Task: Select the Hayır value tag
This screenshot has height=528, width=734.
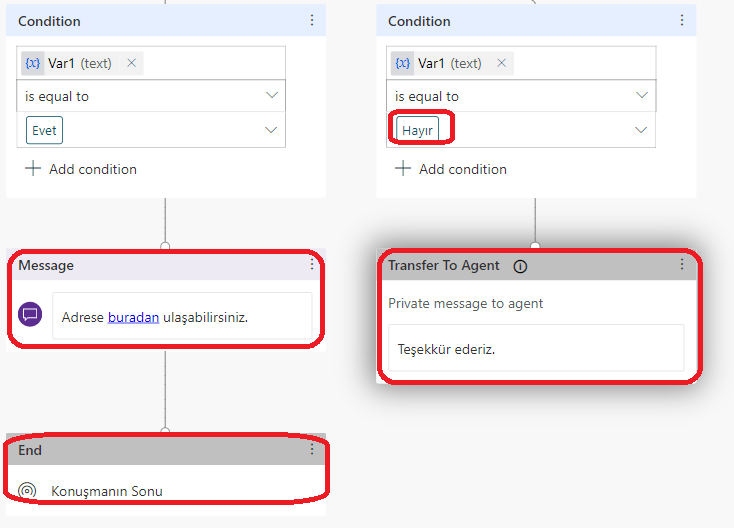Action: click(x=417, y=130)
